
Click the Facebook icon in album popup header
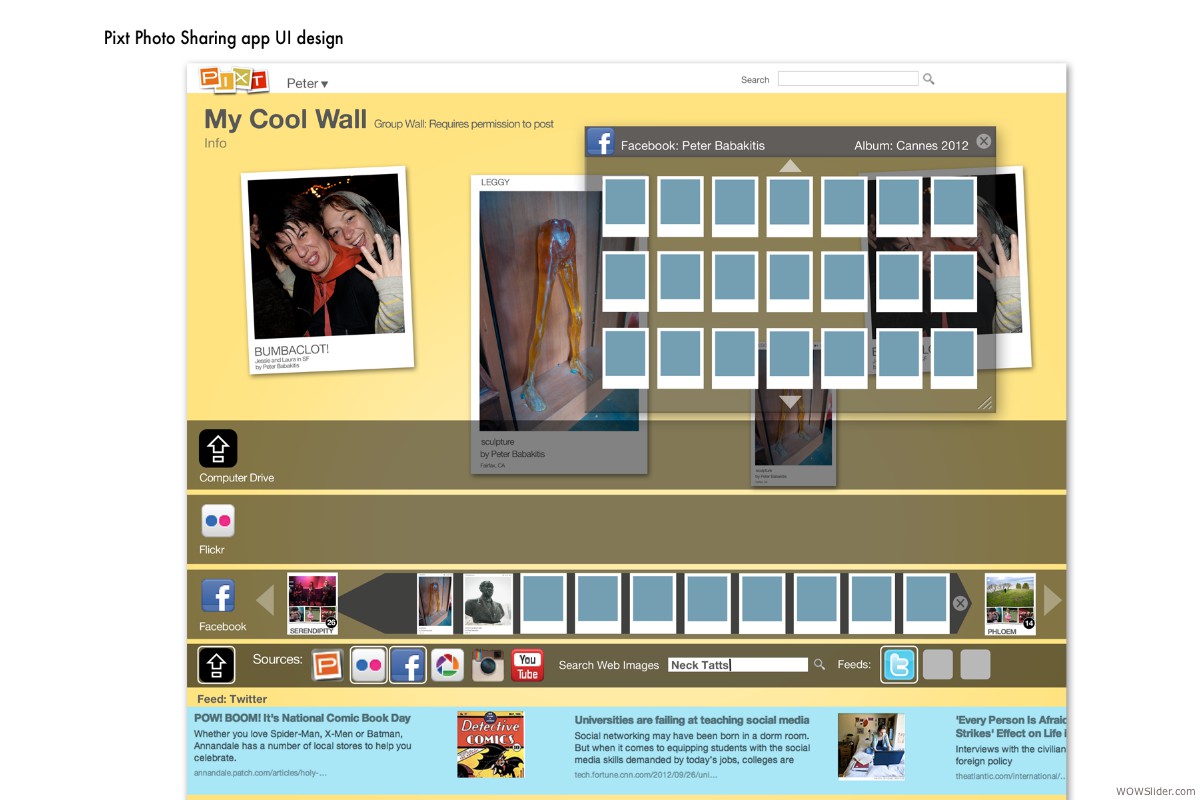tap(600, 141)
